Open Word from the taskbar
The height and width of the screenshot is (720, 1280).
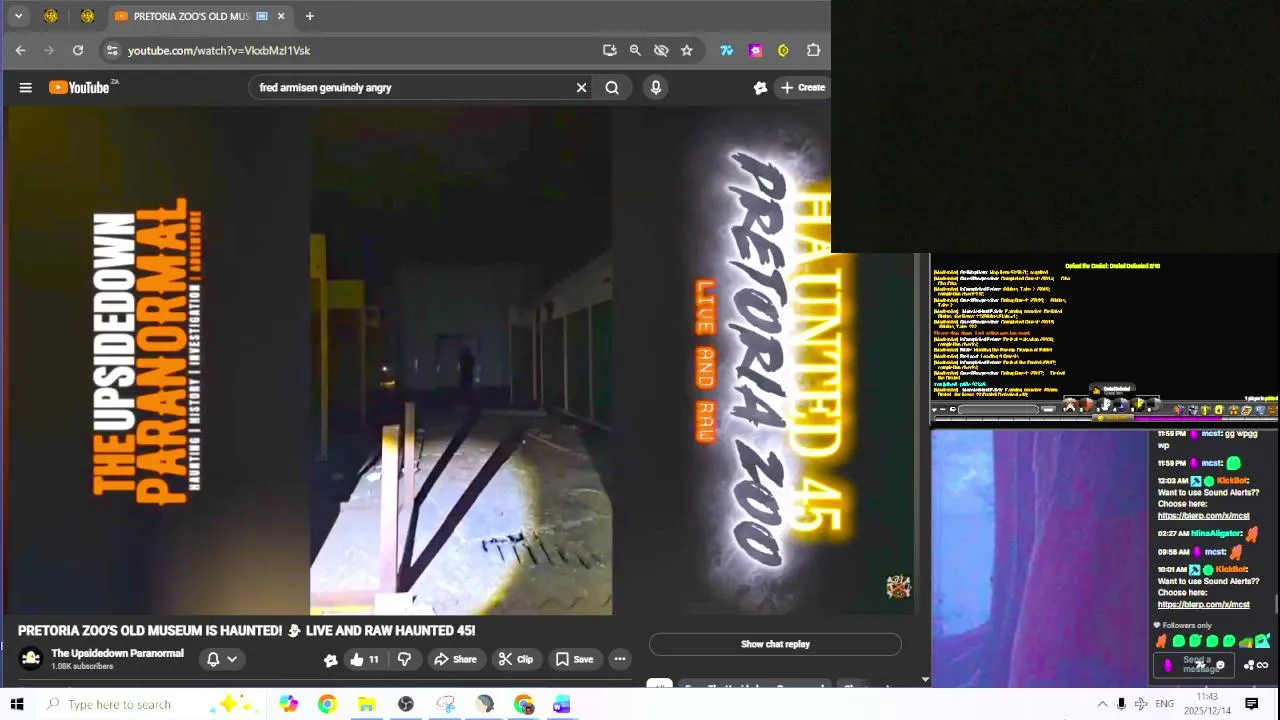562,704
